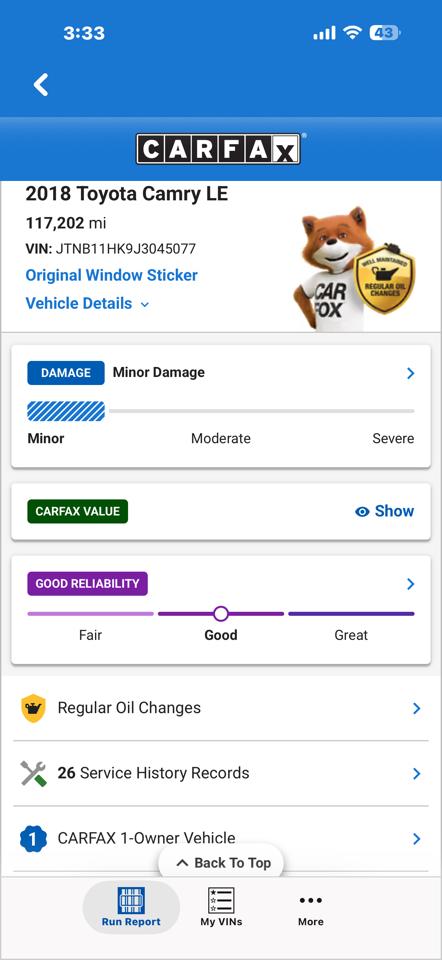The height and width of the screenshot is (960, 442).
Task: Open My VINs list icon
Action: click(x=221, y=901)
